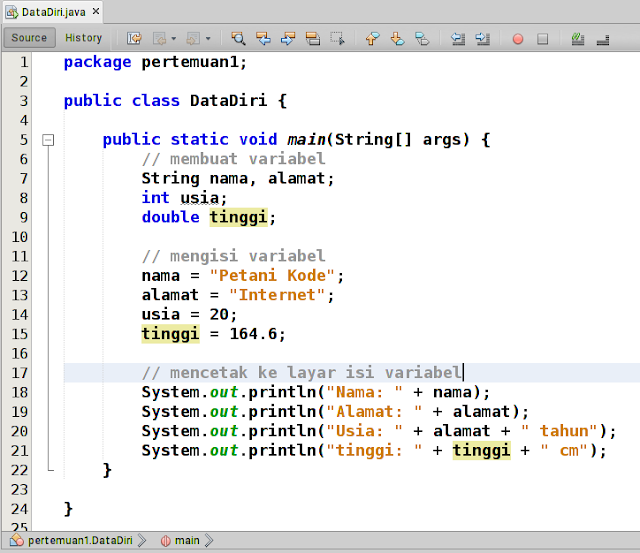Click the Find Selection magnifier icon
The image size is (640, 553).
pyautogui.click(x=238, y=38)
